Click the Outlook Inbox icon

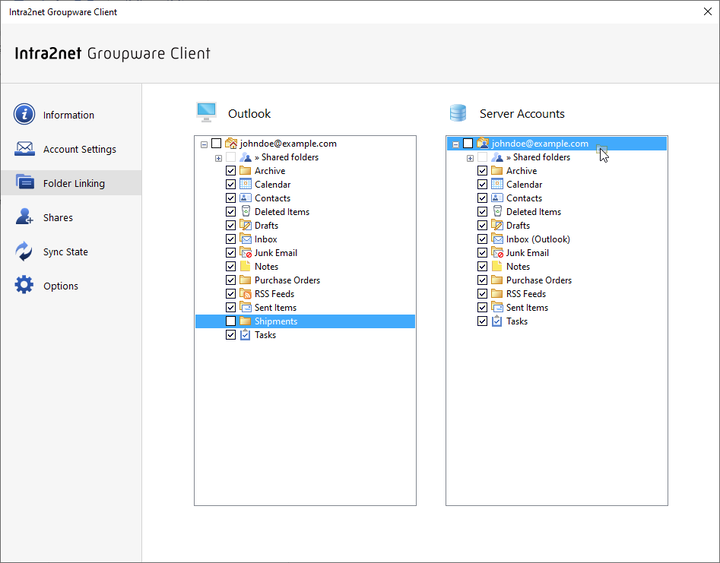[x=246, y=239]
